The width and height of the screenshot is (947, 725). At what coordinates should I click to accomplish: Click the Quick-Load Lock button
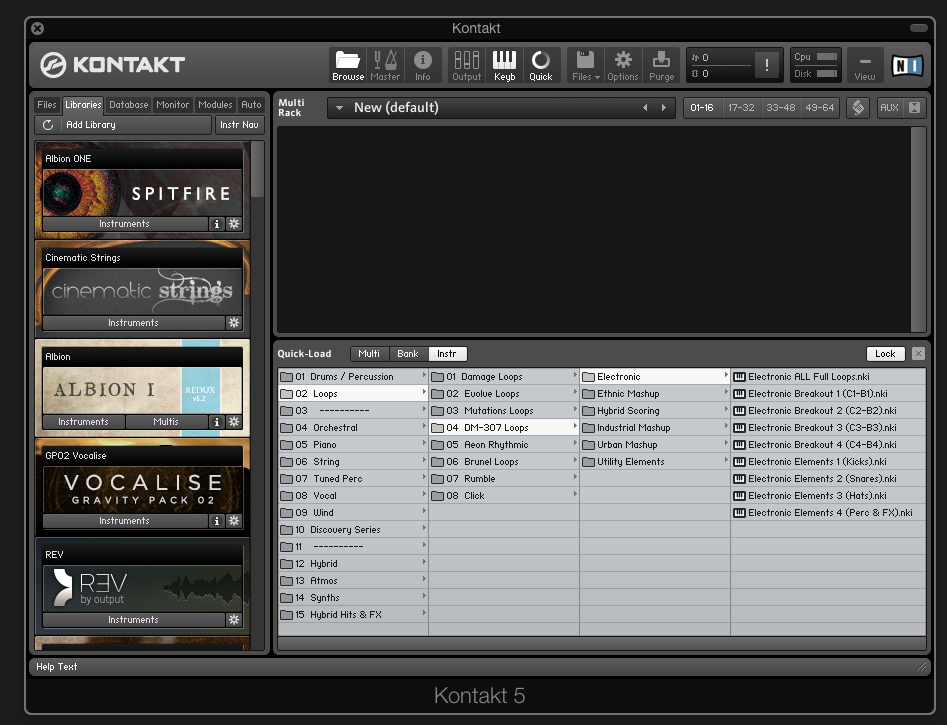coord(885,354)
